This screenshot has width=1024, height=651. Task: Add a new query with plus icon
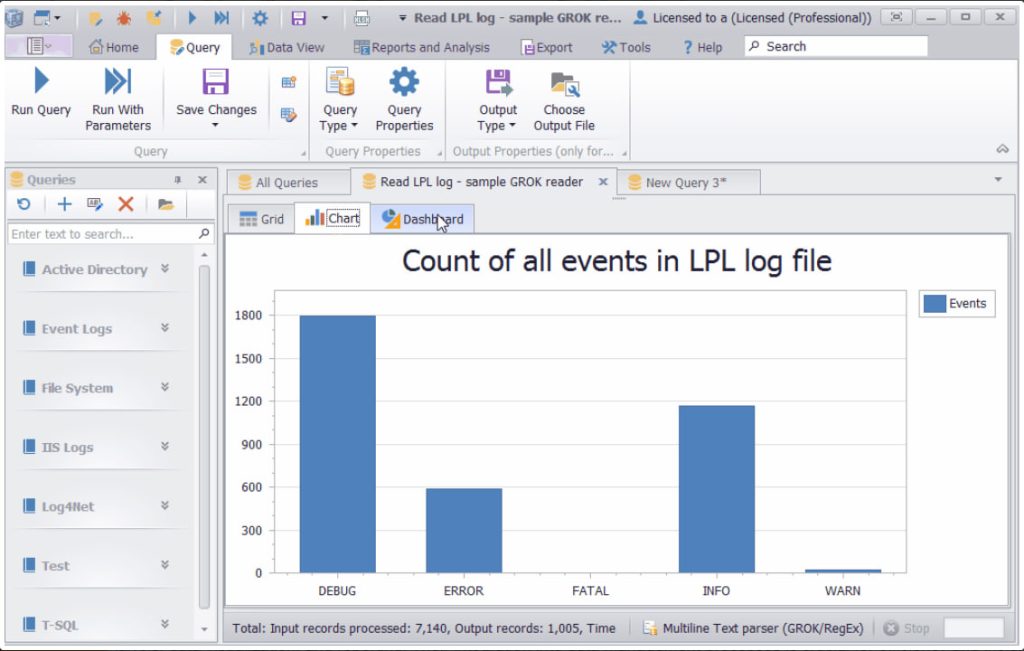tap(64, 204)
